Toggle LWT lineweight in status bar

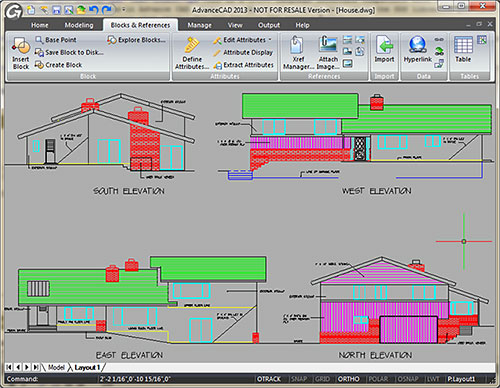pyautogui.click(x=433, y=379)
